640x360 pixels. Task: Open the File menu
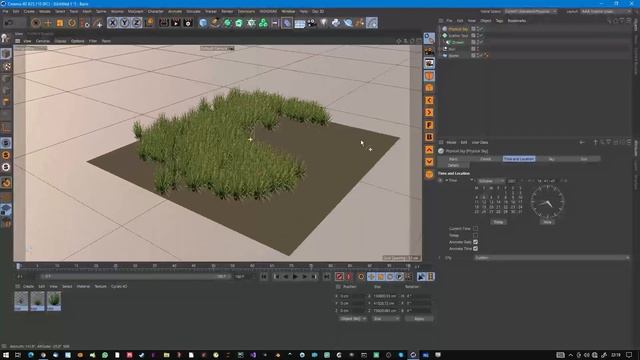6,11
